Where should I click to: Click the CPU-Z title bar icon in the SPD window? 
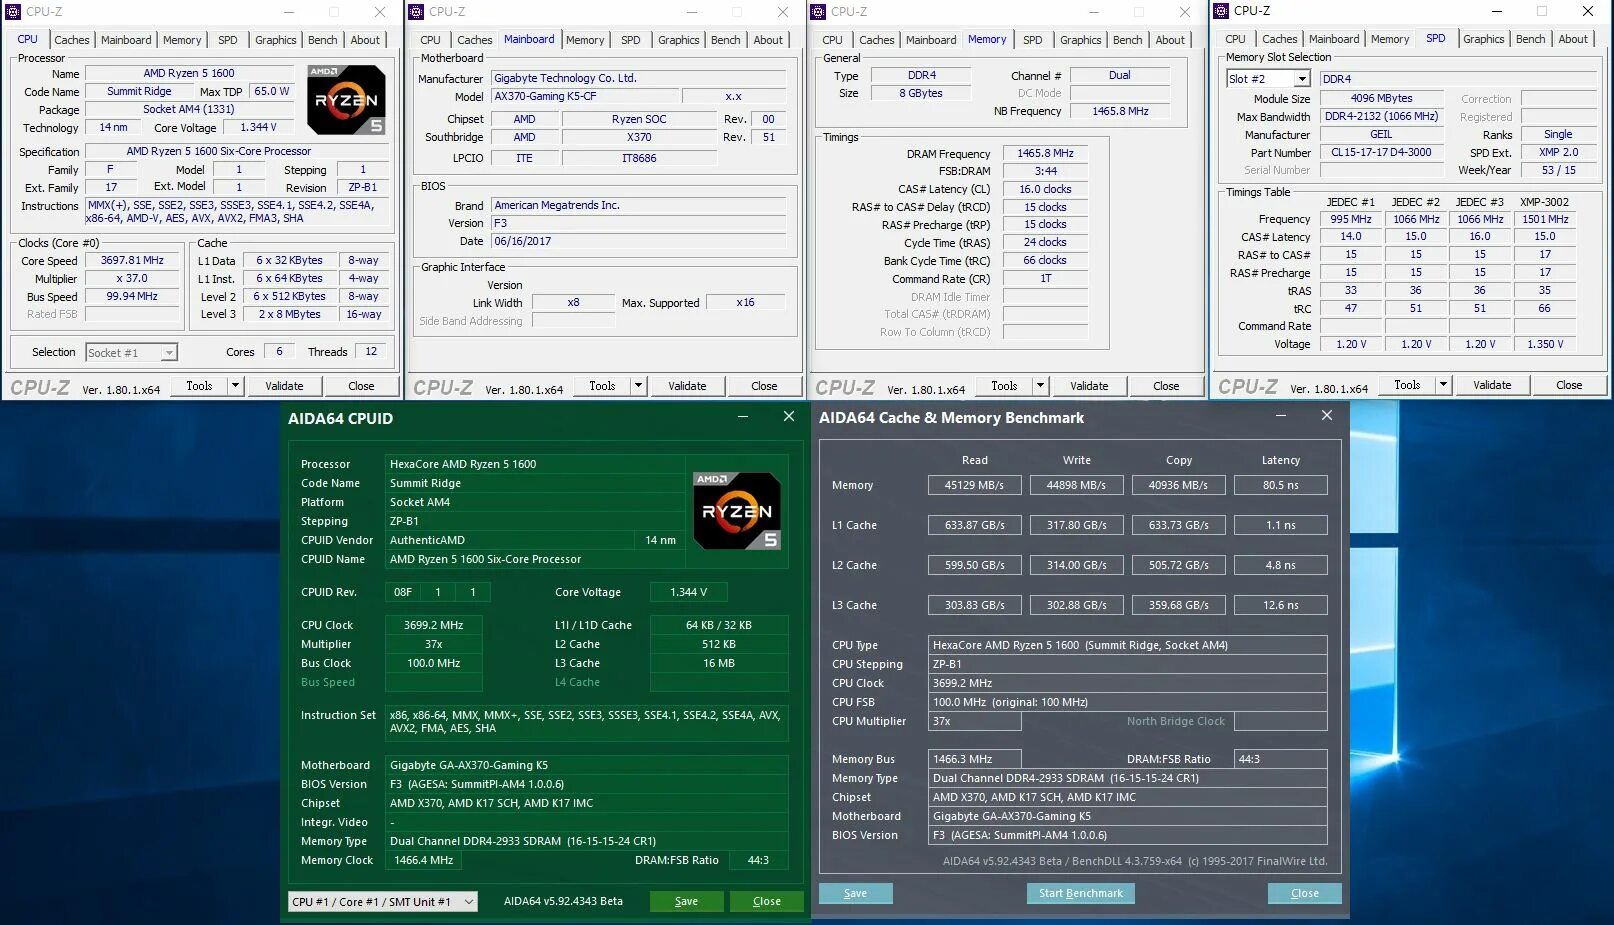(x=1221, y=11)
